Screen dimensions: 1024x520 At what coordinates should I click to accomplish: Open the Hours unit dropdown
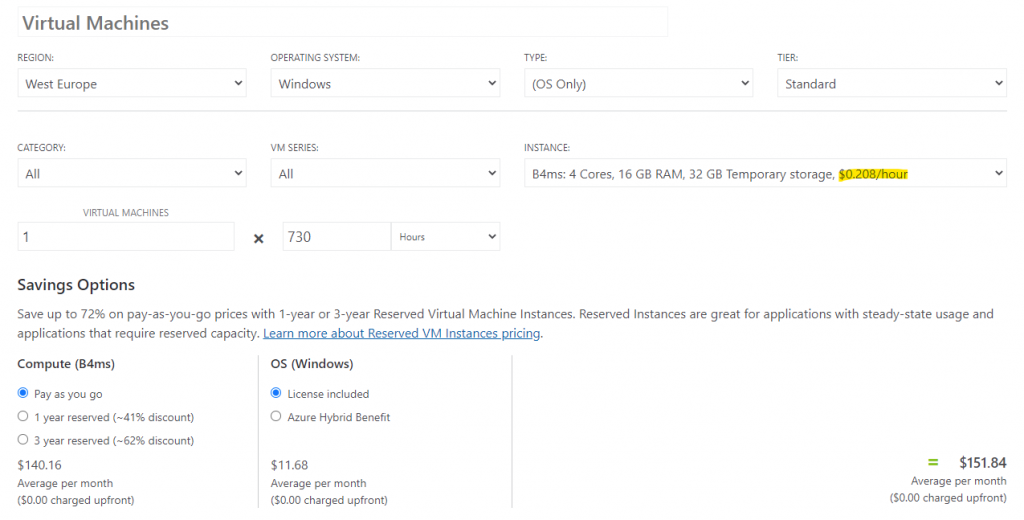(445, 236)
